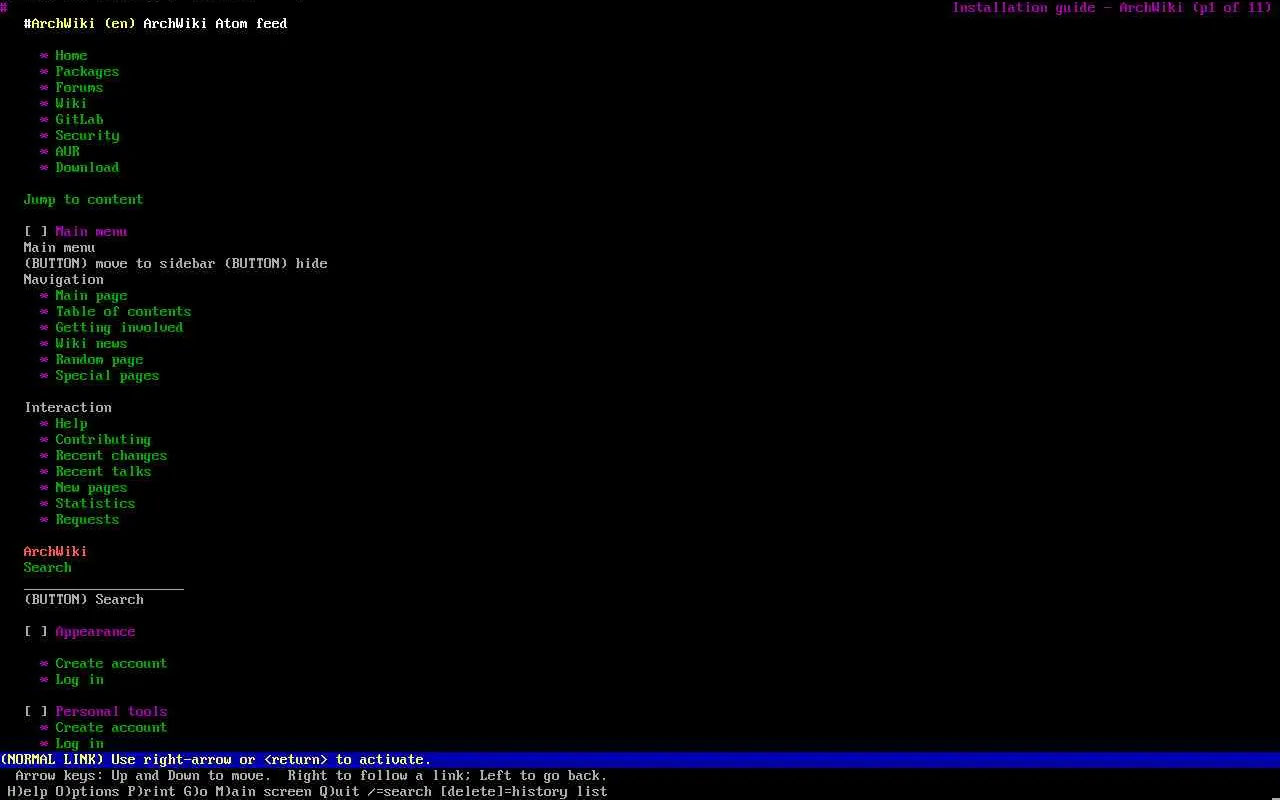This screenshot has width=1280, height=800.
Task: Follow the Wiki link in the top list
Action: tap(71, 103)
